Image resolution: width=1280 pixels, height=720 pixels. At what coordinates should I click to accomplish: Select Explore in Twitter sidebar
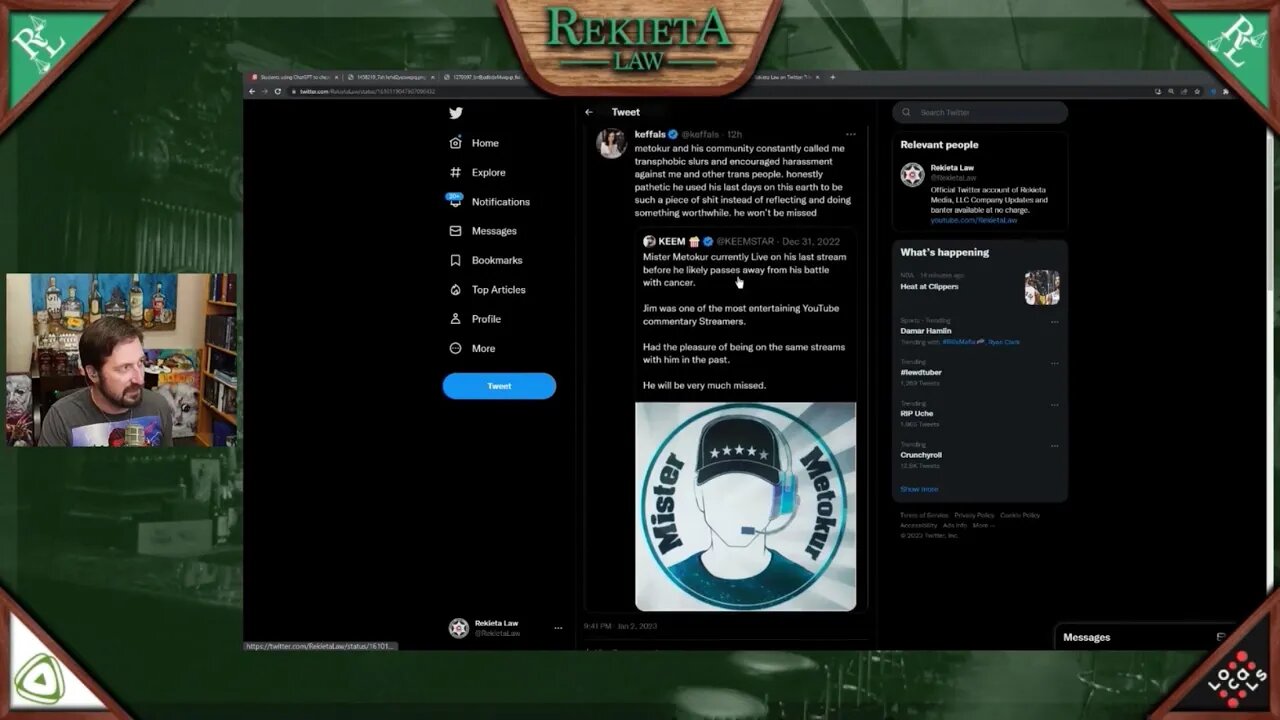click(x=489, y=172)
